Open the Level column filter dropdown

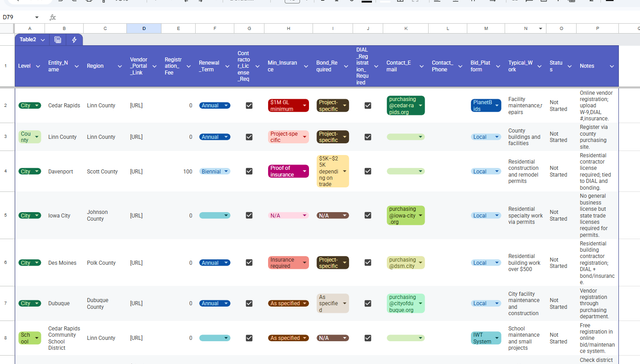click(38, 66)
